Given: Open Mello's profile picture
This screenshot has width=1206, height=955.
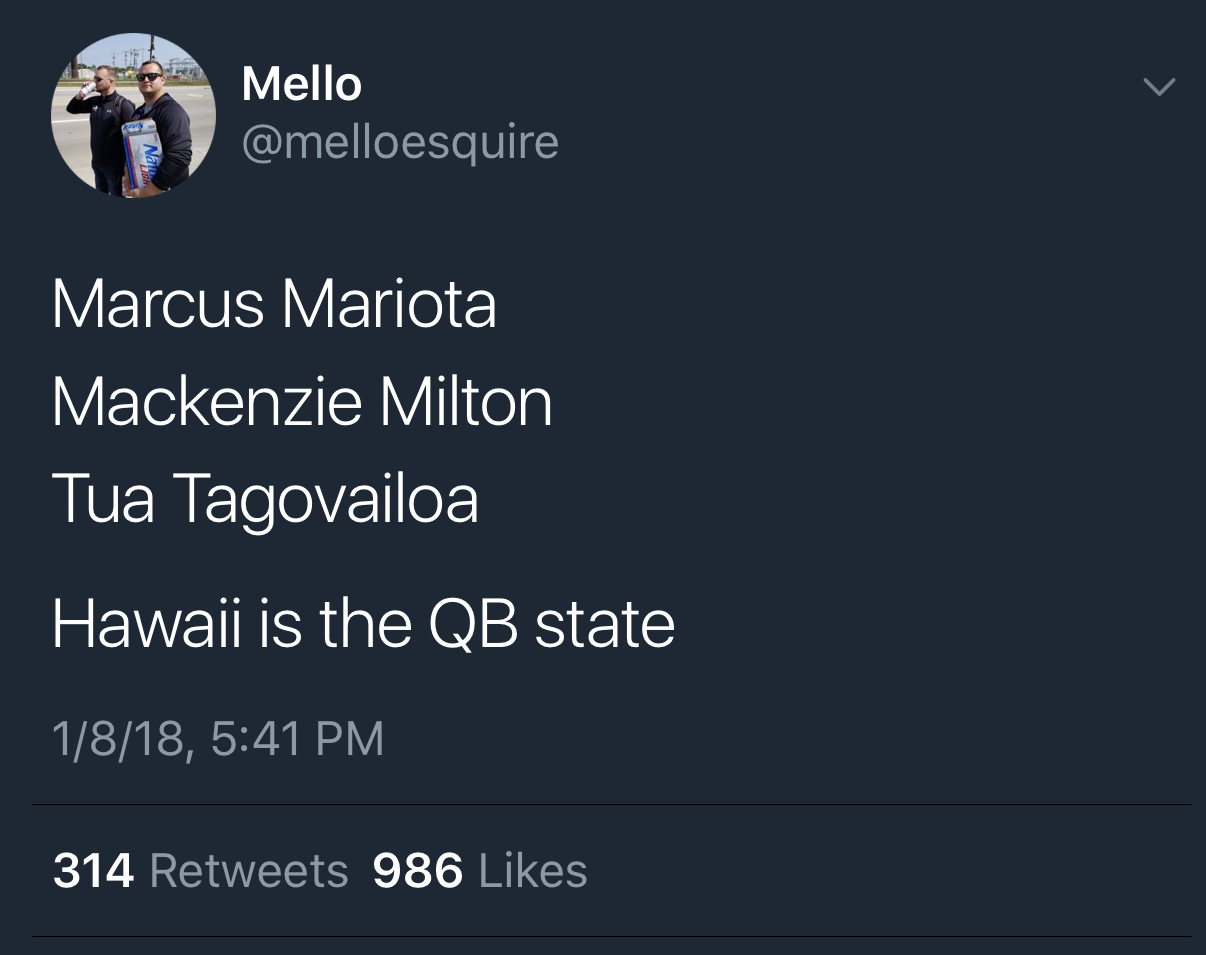Looking at the screenshot, I should tap(134, 115).
